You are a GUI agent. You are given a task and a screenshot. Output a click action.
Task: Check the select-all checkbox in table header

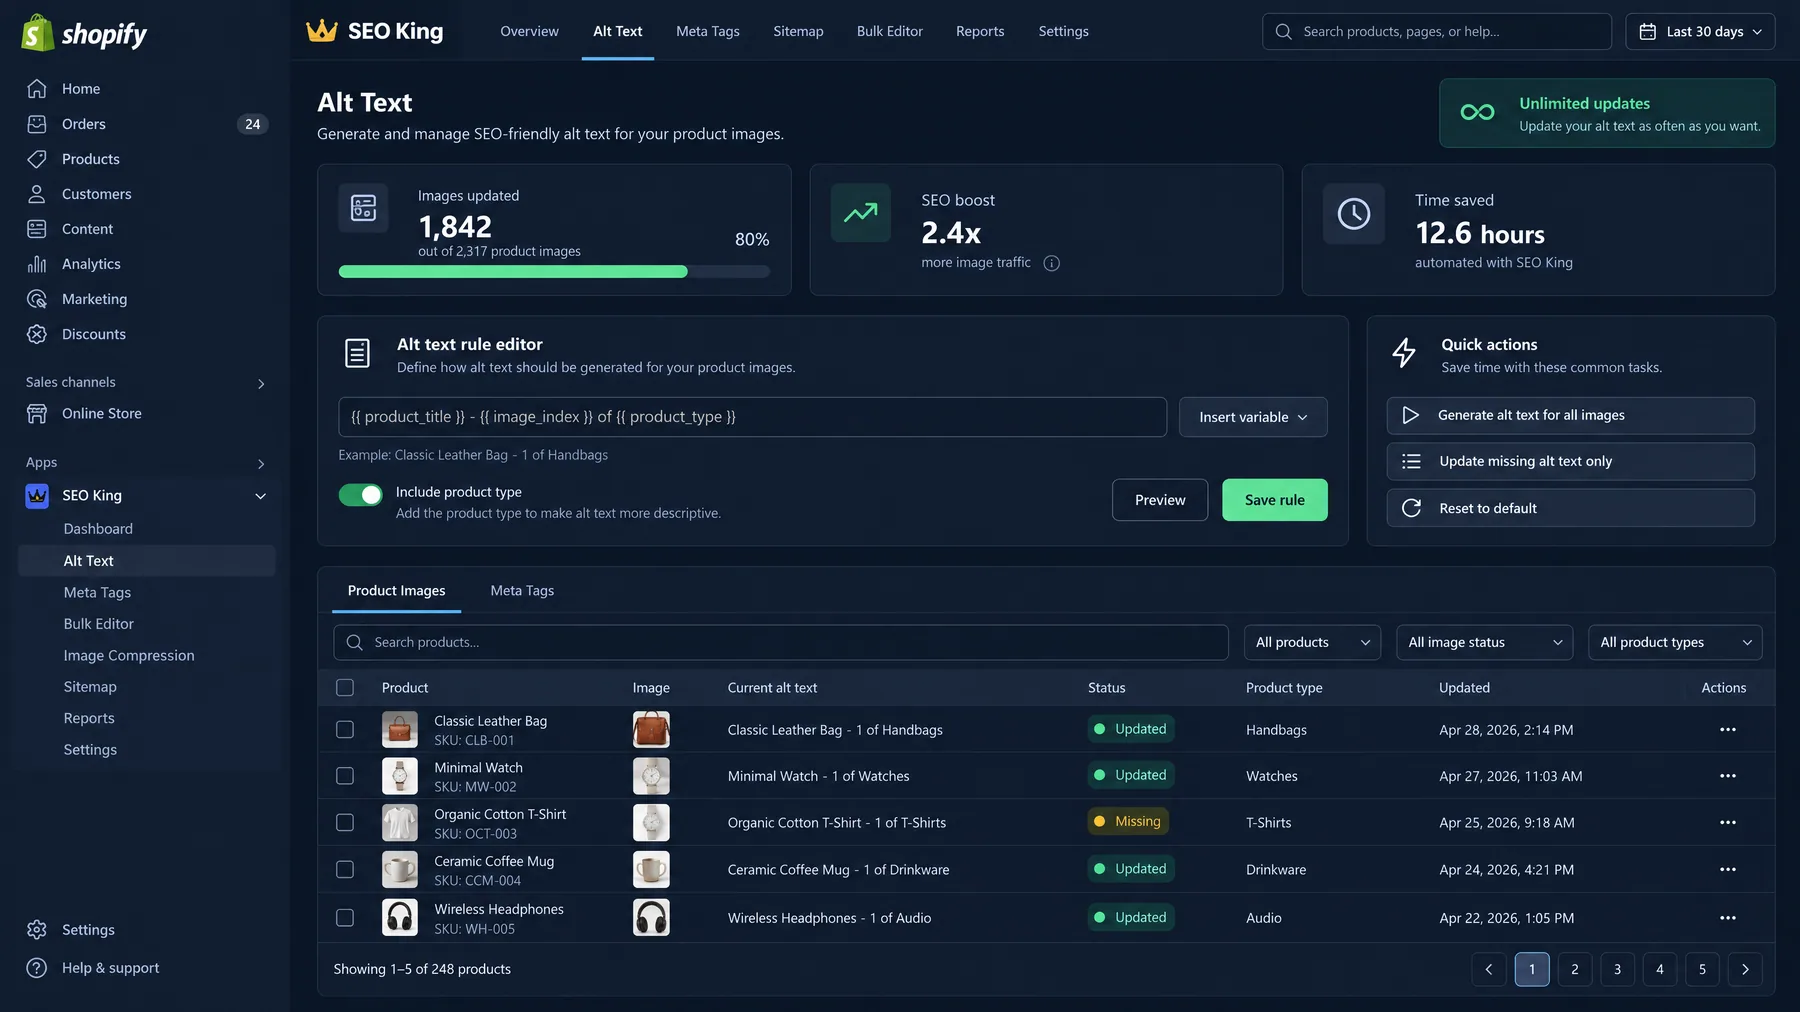pyautogui.click(x=345, y=688)
